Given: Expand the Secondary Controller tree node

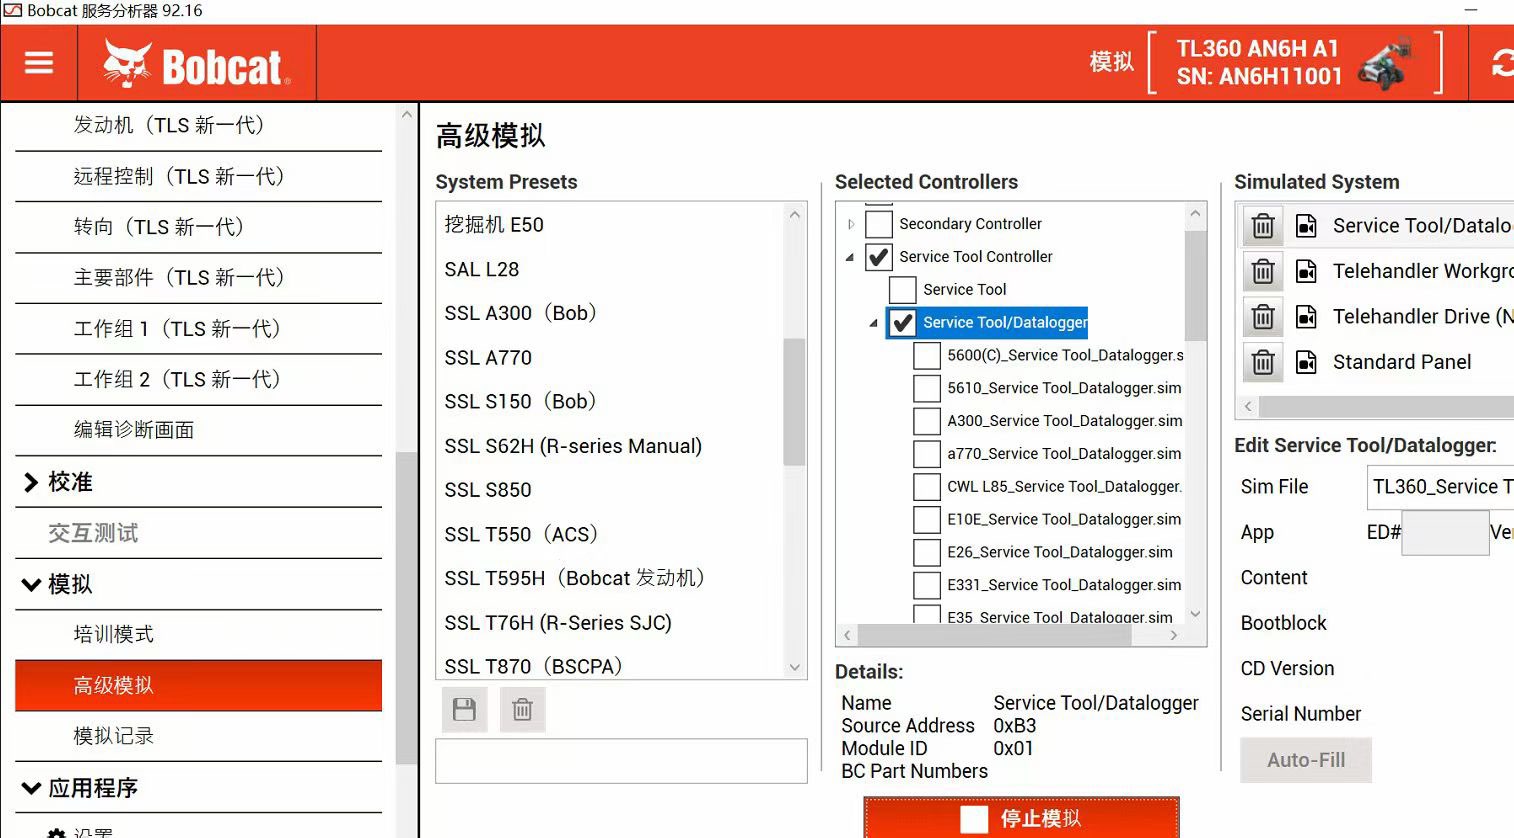Looking at the screenshot, I should [x=851, y=224].
